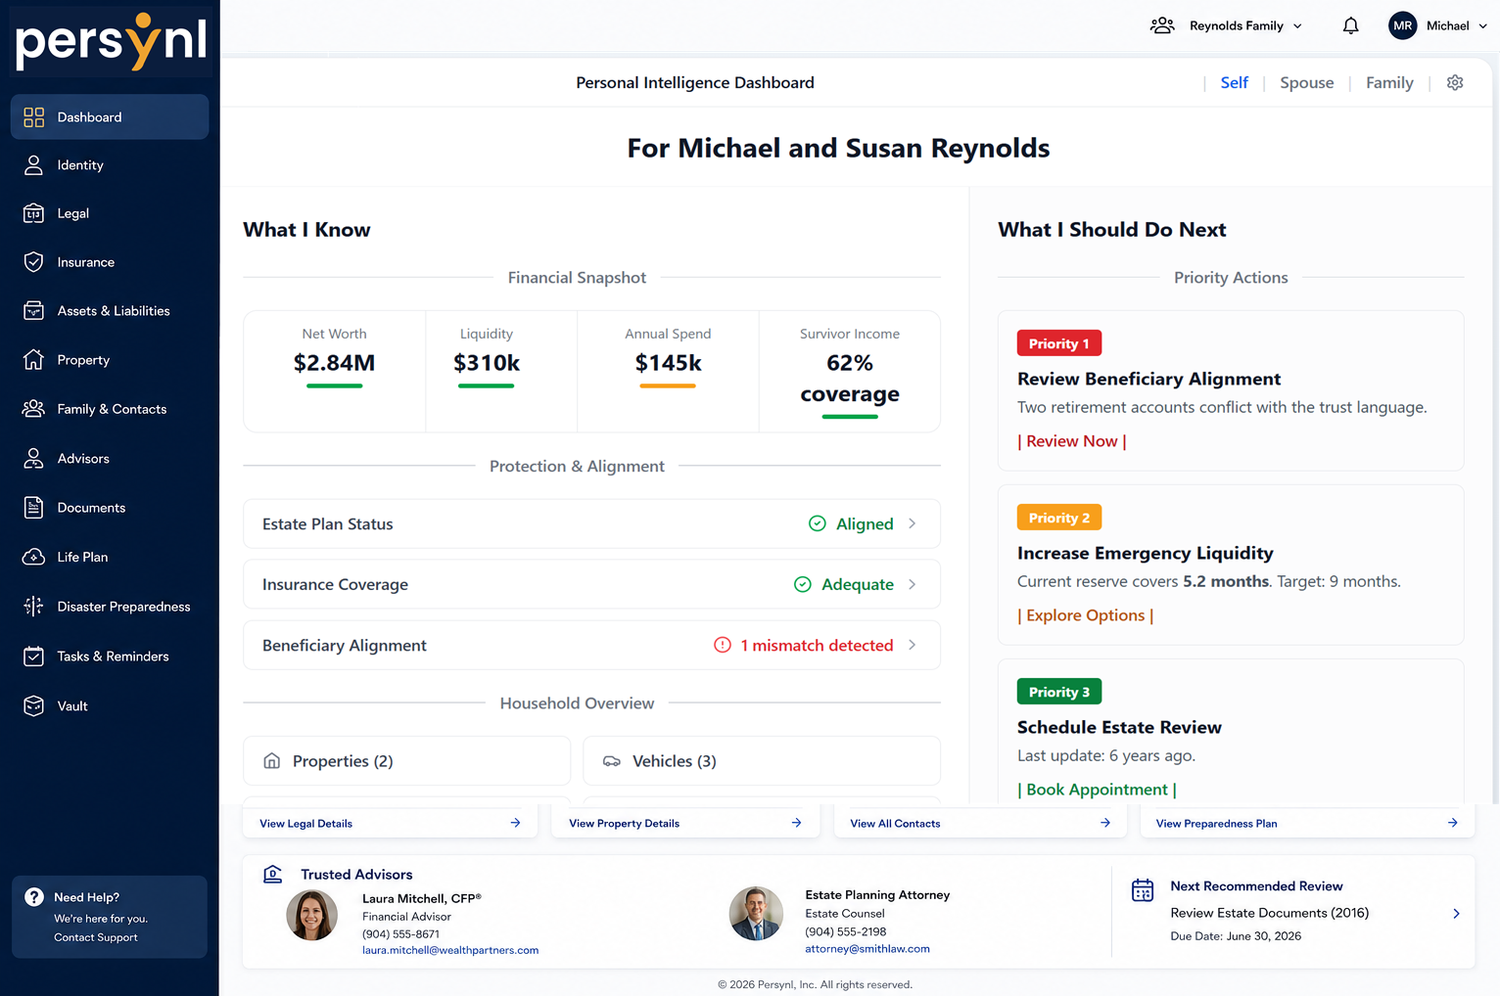
Task: Click the green Priority 3 badge
Action: [1059, 691]
